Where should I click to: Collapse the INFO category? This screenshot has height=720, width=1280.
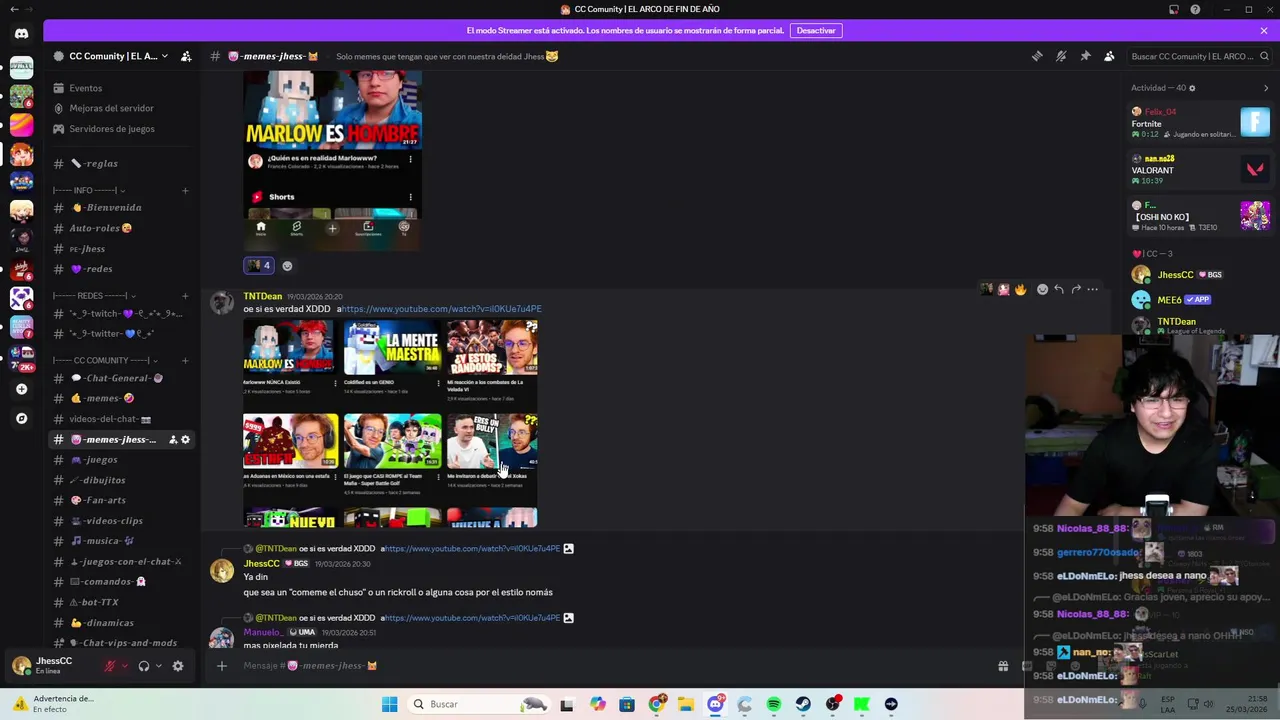point(88,190)
